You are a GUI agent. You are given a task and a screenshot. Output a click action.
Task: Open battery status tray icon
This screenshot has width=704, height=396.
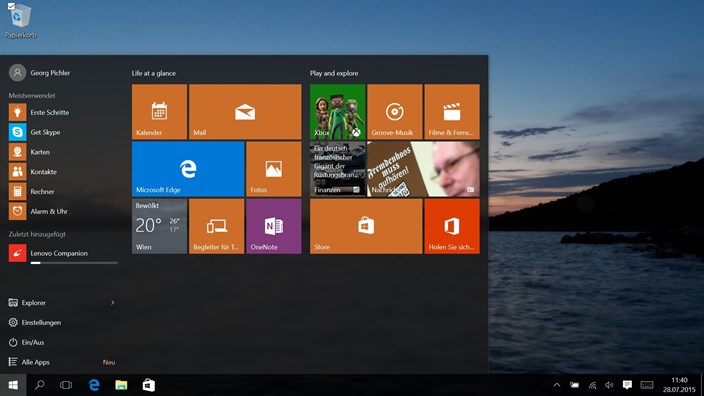574,385
